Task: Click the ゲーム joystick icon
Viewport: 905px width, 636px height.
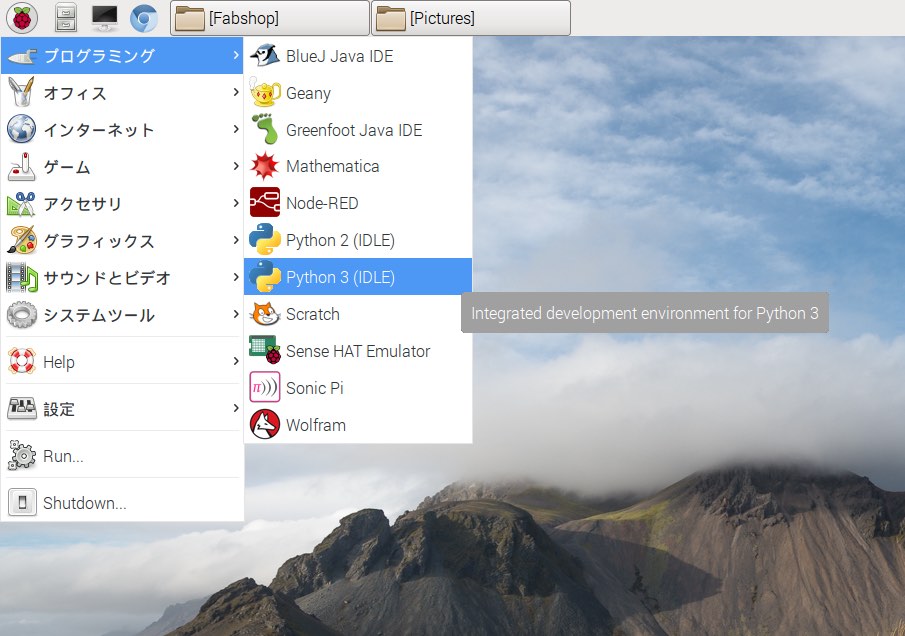Action: [21, 167]
